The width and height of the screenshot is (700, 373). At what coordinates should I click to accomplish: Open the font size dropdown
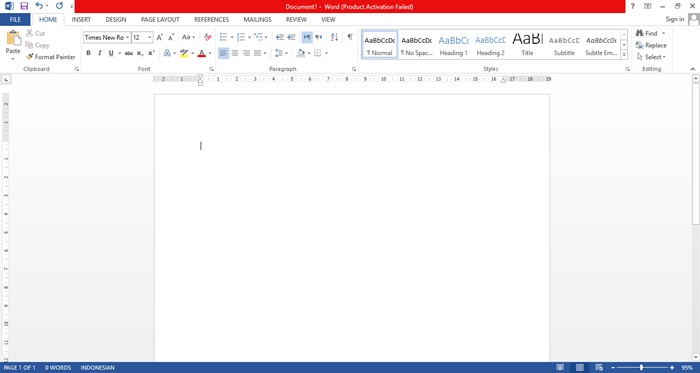point(150,37)
